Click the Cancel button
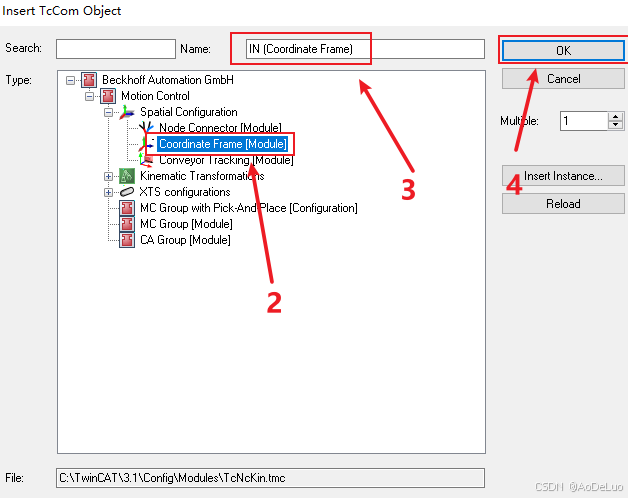Image resolution: width=628 pixels, height=498 pixels. [563, 79]
